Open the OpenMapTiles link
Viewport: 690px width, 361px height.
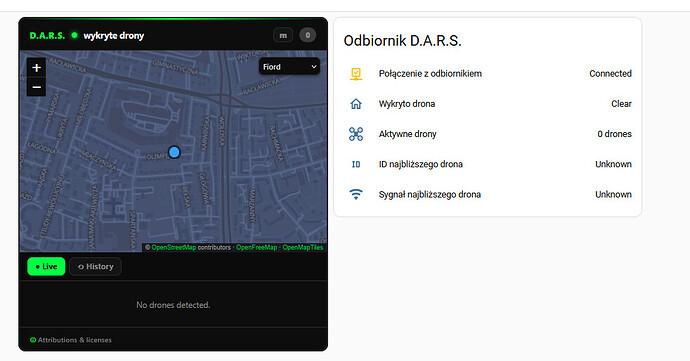pyautogui.click(x=303, y=247)
